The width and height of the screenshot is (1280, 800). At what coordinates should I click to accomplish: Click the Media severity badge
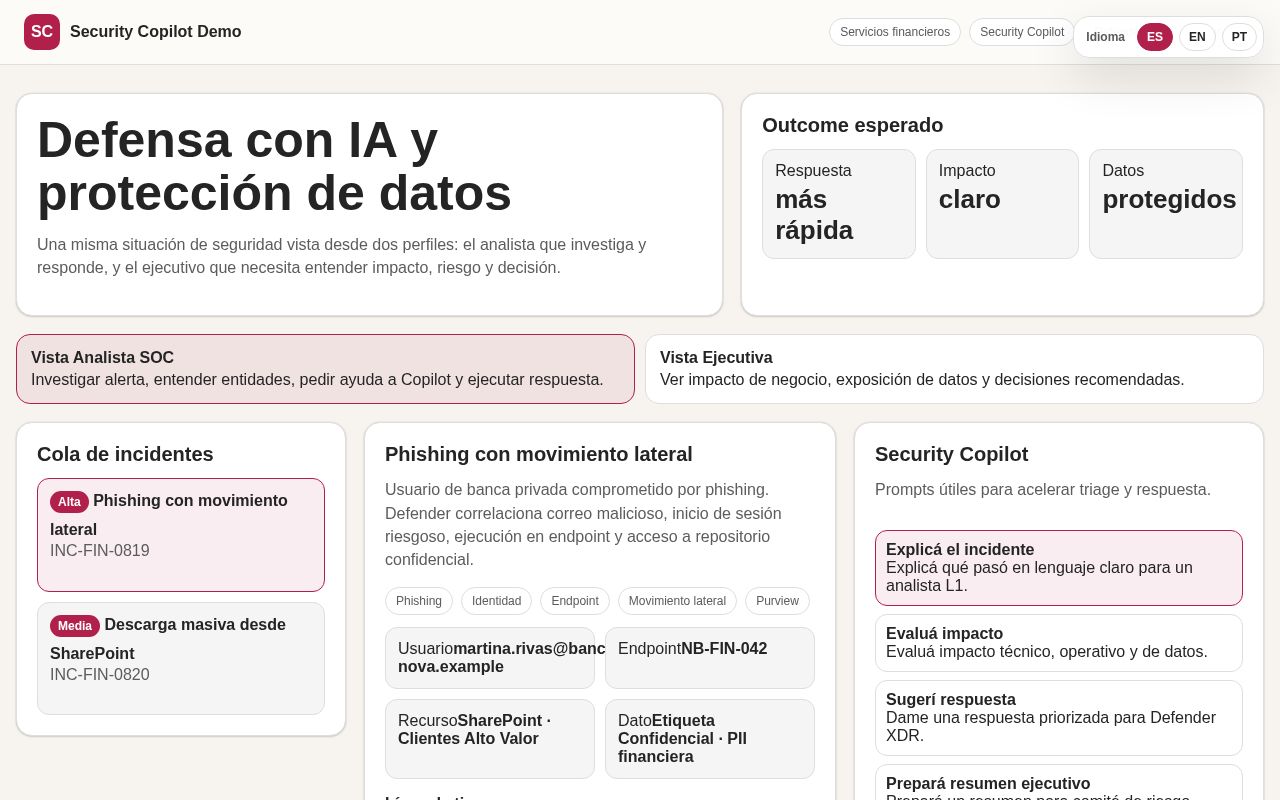[75, 626]
